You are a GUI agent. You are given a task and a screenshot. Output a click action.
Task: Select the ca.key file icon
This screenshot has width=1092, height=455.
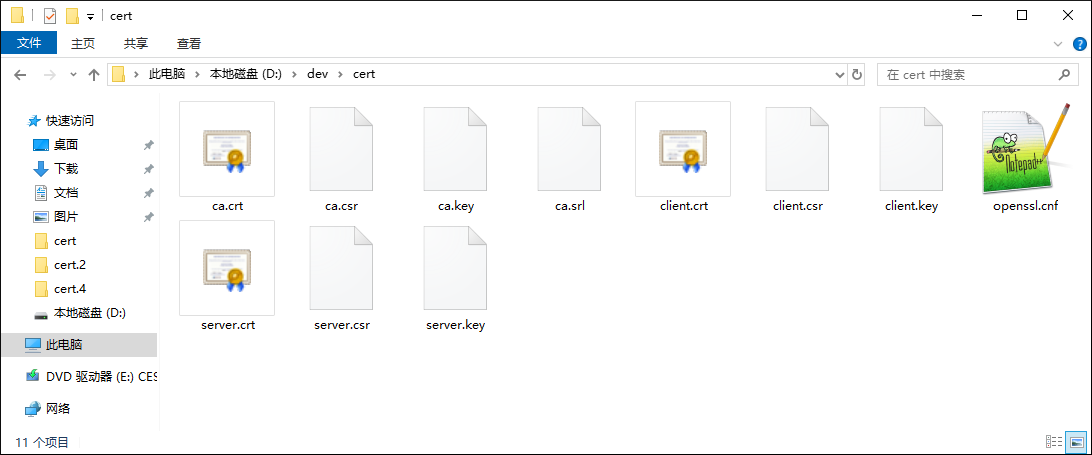[x=455, y=150]
